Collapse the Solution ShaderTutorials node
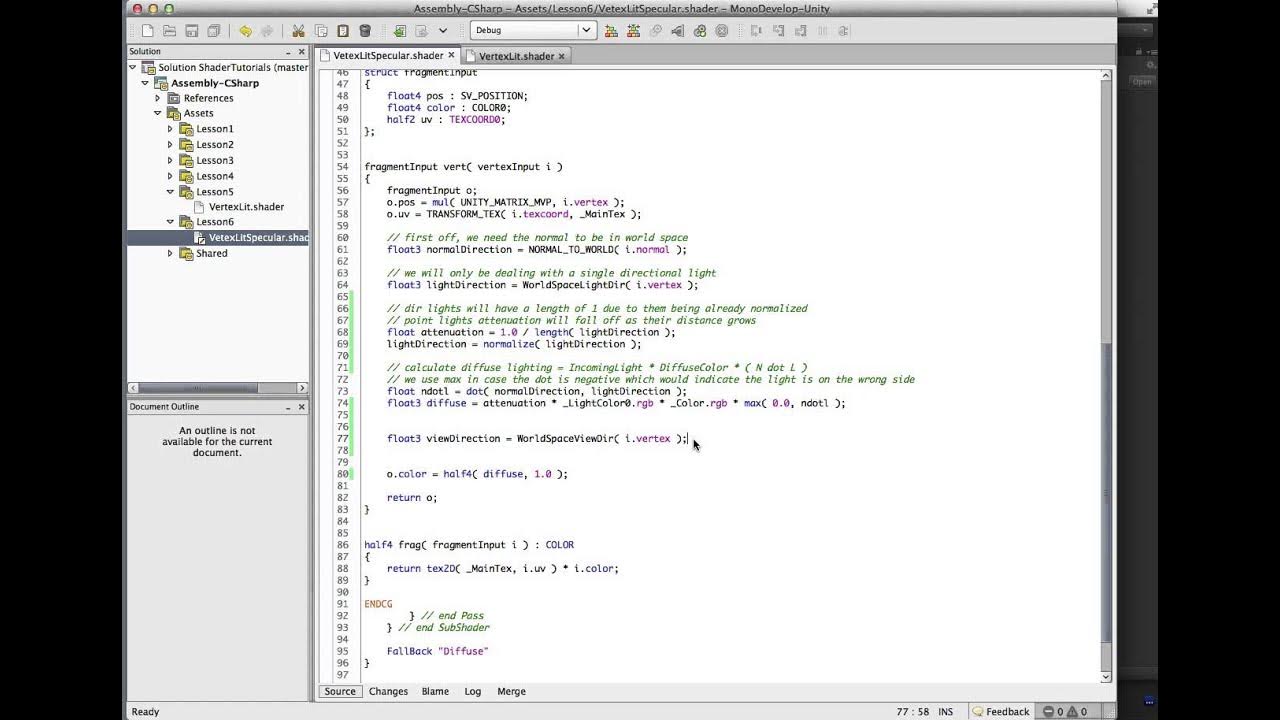This screenshot has width=1280, height=720. click(x=133, y=67)
